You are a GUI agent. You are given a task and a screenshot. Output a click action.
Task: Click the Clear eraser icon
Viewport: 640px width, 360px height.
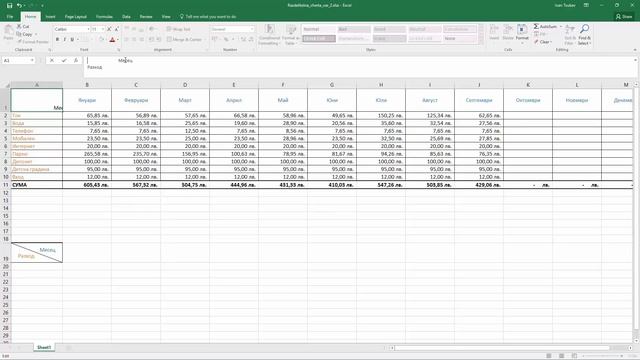click(536, 42)
